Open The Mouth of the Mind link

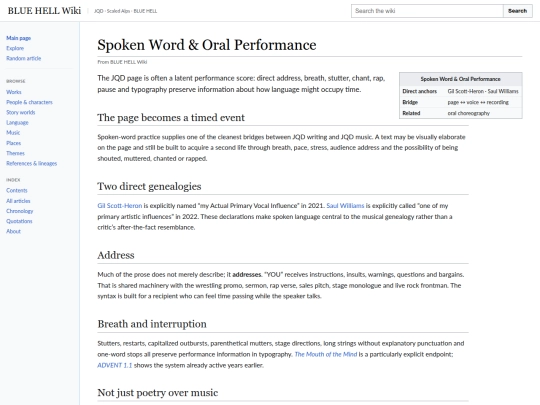click(326, 354)
